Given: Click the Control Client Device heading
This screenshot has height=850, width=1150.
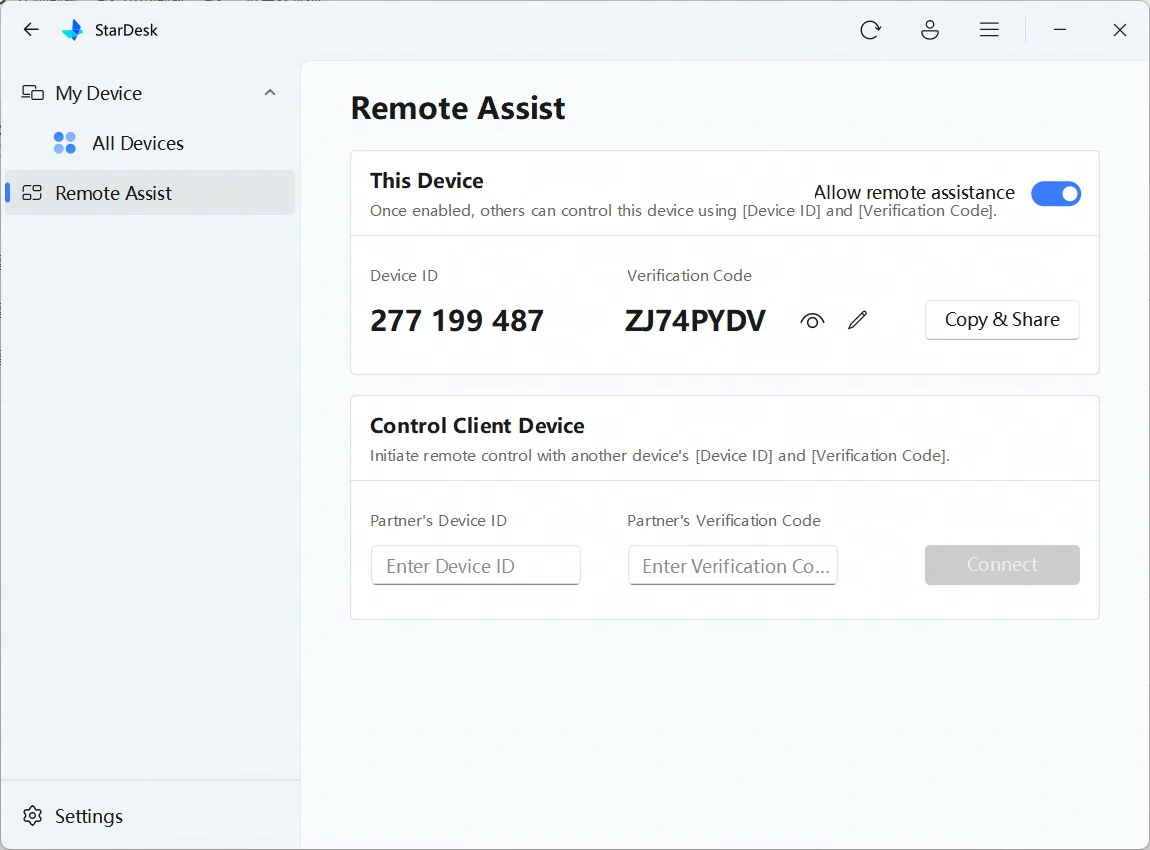Looking at the screenshot, I should (477, 425).
